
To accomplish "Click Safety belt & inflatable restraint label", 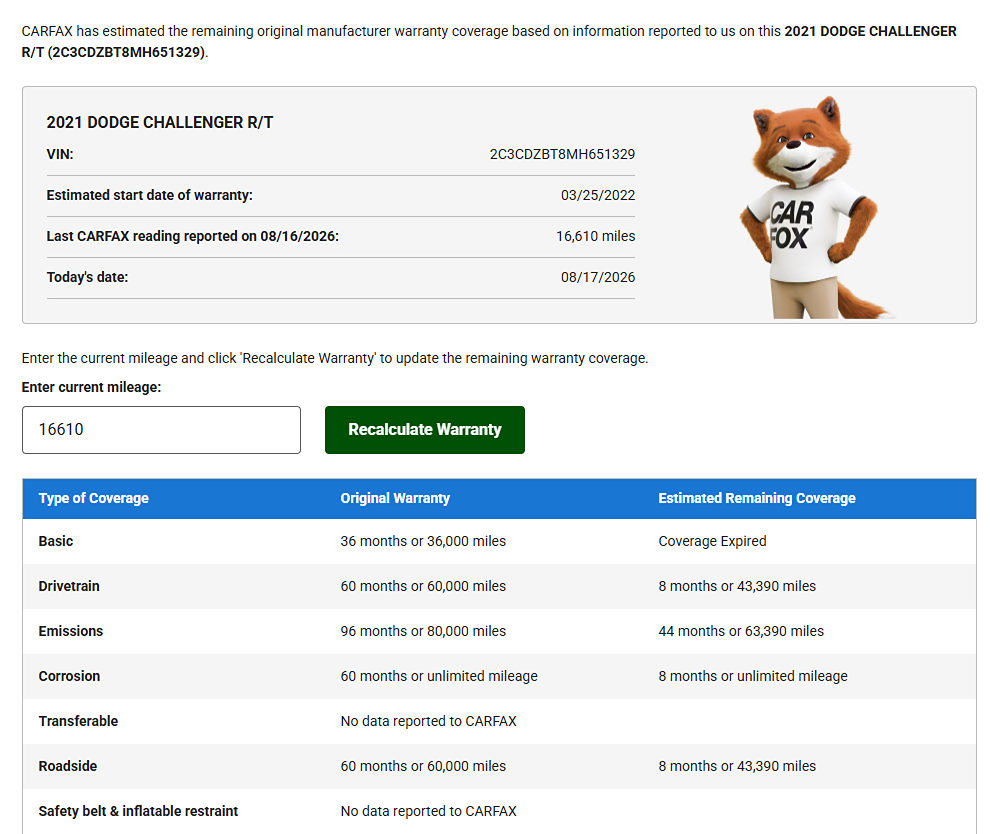I will click(x=138, y=811).
